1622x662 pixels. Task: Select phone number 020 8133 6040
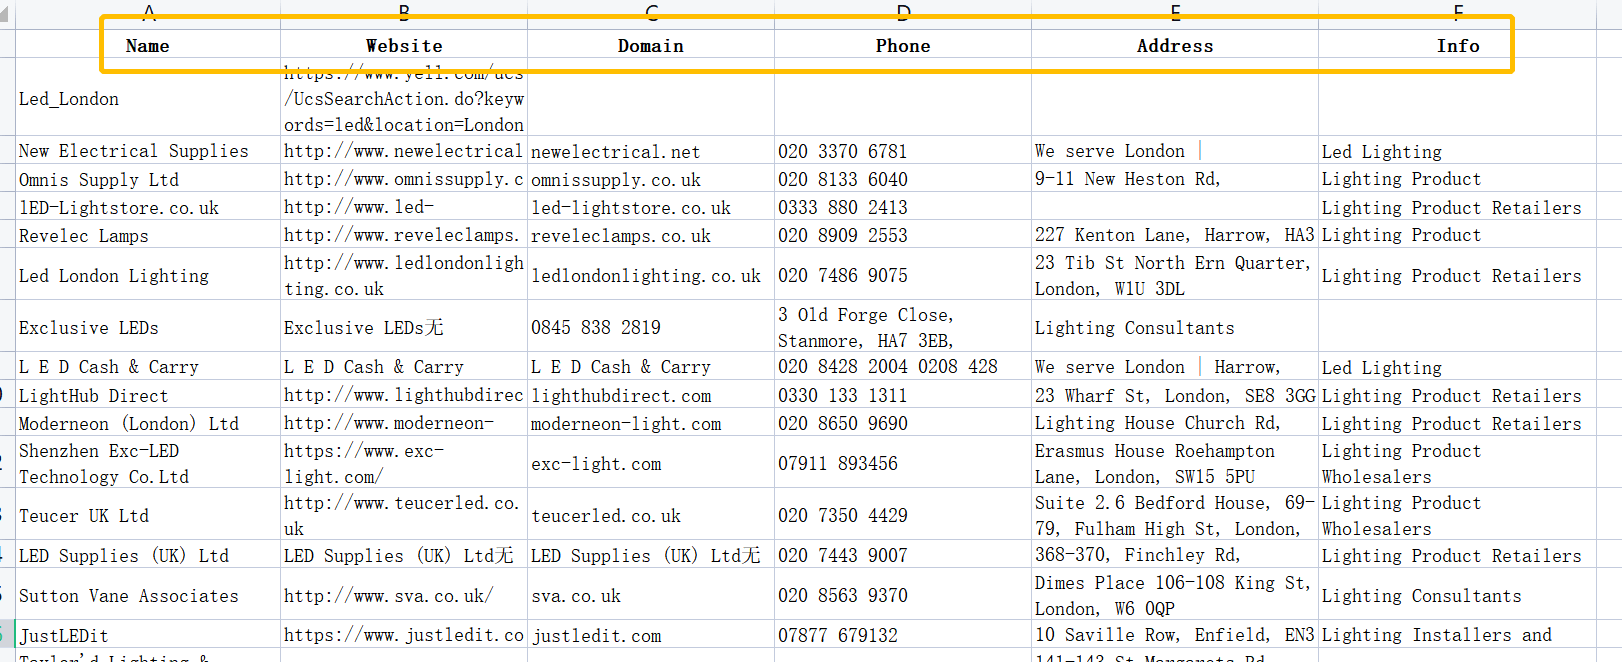[903, 179]
